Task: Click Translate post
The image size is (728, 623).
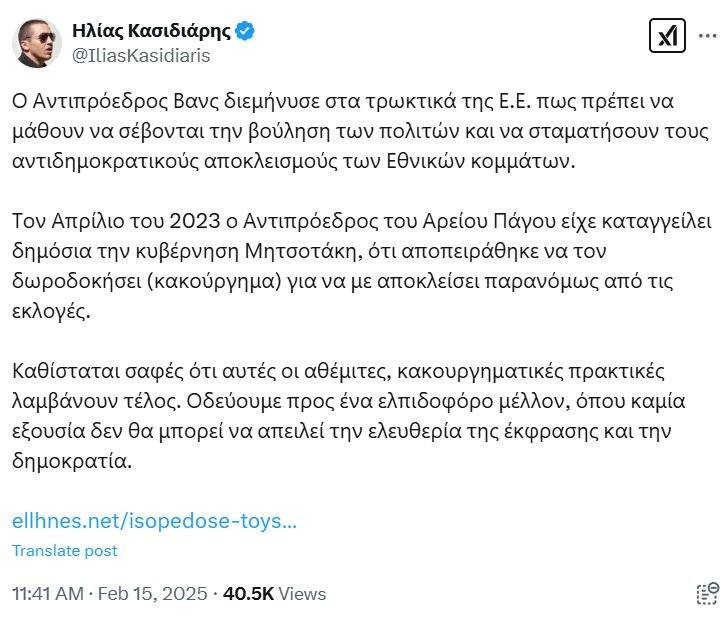Action: [64, 551]
